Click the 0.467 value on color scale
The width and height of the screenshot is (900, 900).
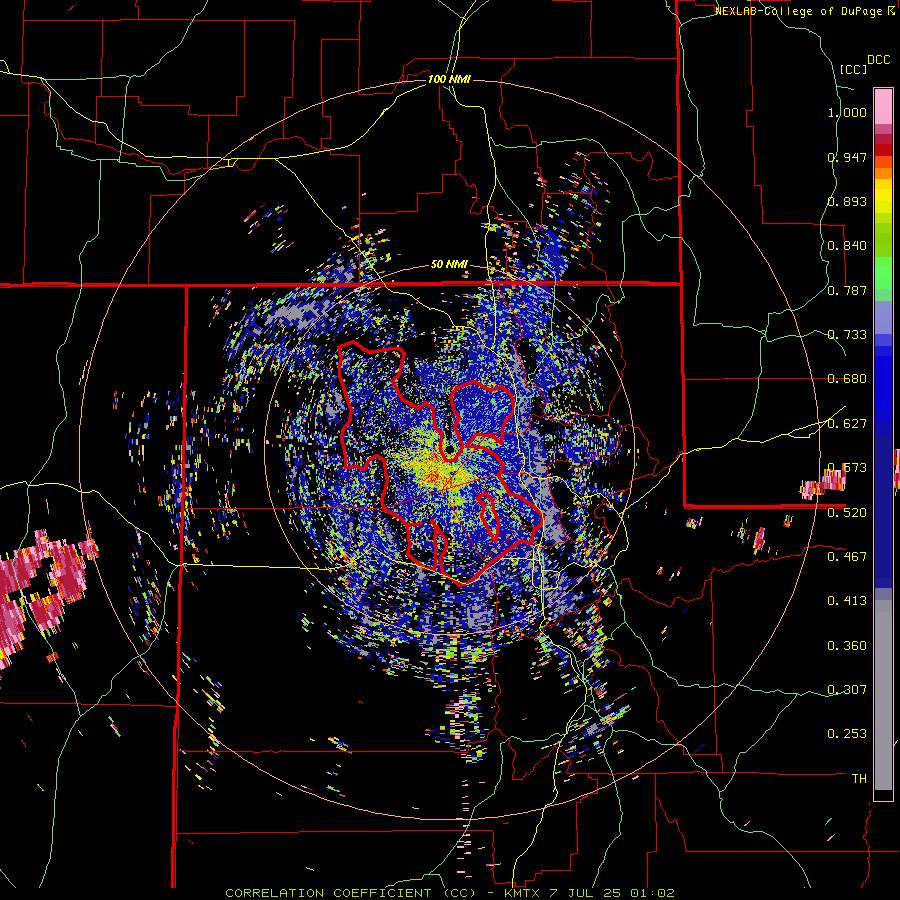point(847,557)
